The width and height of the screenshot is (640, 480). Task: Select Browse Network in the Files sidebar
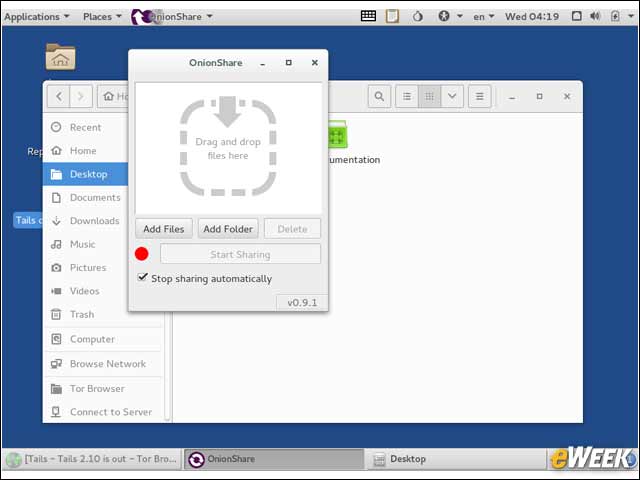pos(103,364)
